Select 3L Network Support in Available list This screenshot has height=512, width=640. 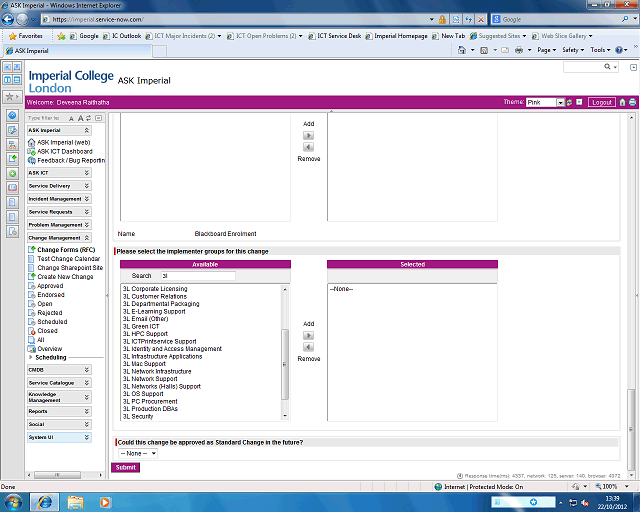[150, 379]
